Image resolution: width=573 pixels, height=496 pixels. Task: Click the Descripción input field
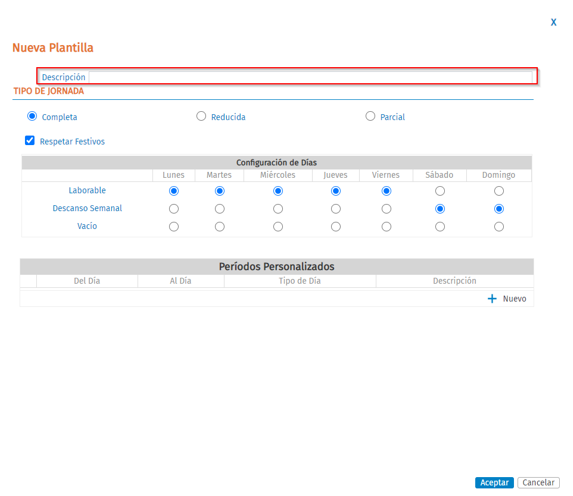point(311,77)
